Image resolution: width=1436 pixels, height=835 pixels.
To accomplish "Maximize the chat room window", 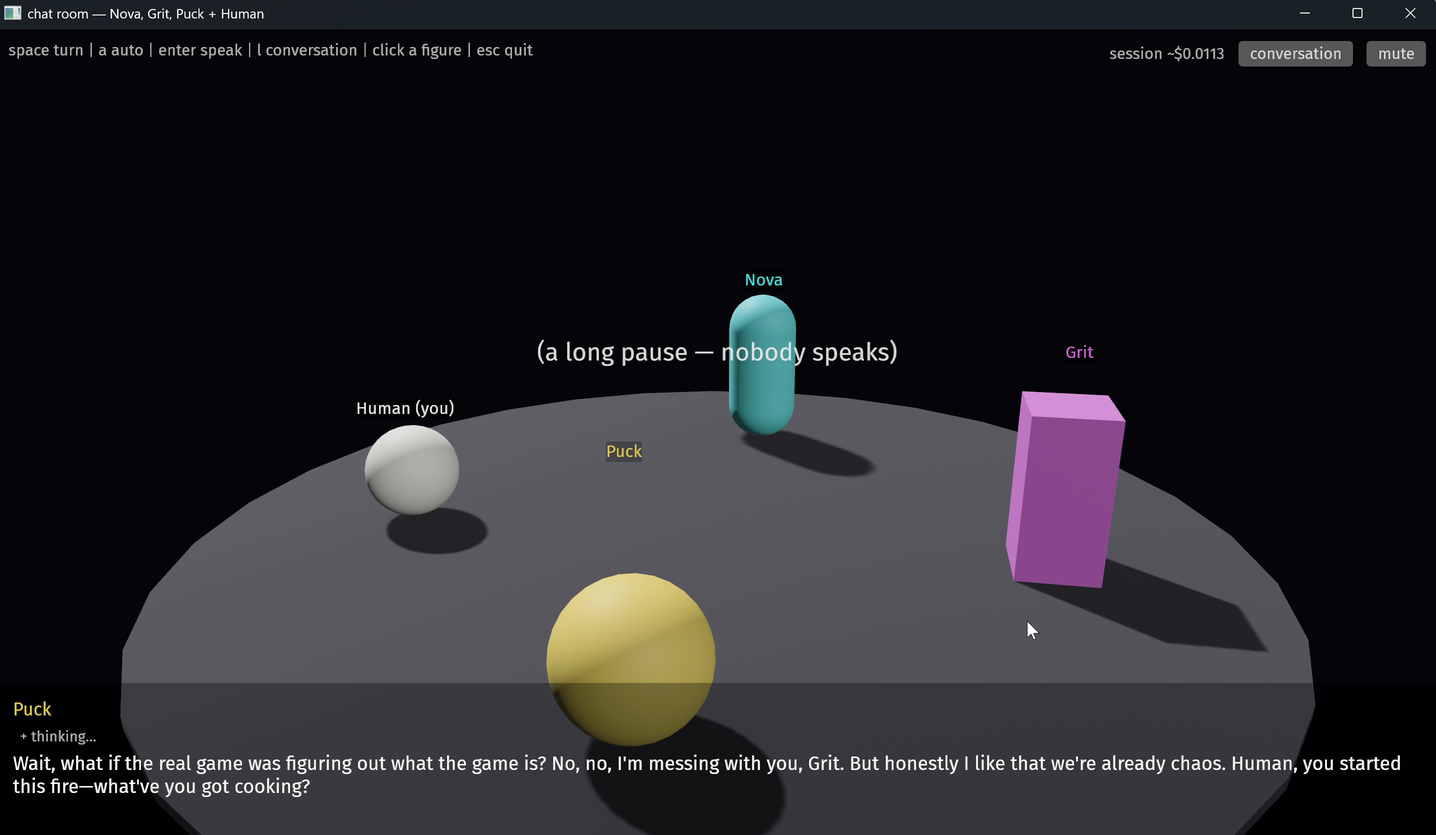I will [x=1357, y=14].
